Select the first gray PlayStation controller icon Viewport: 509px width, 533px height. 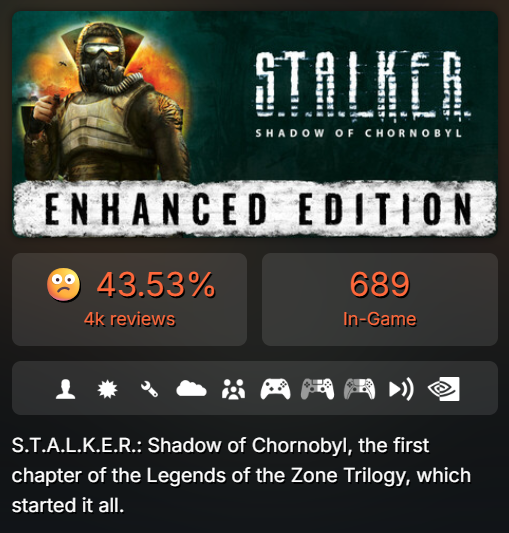click(317, 389)
